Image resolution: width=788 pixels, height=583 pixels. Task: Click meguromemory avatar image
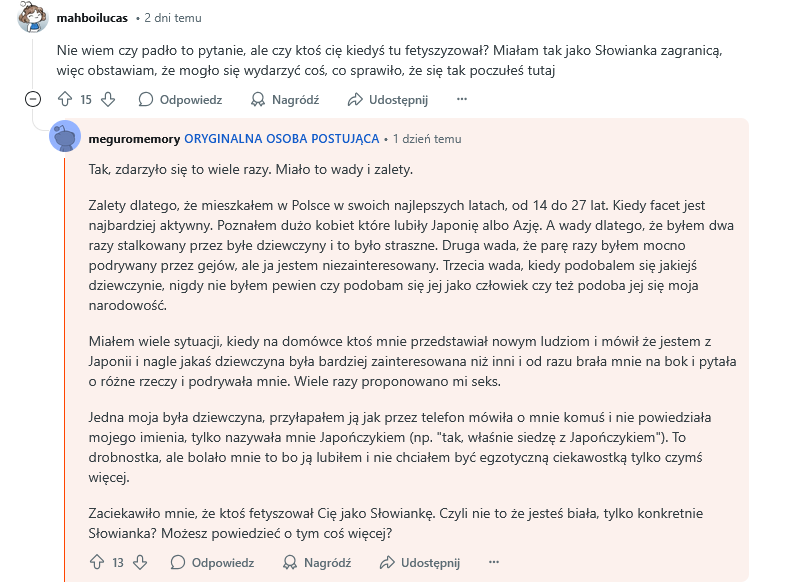65,137
